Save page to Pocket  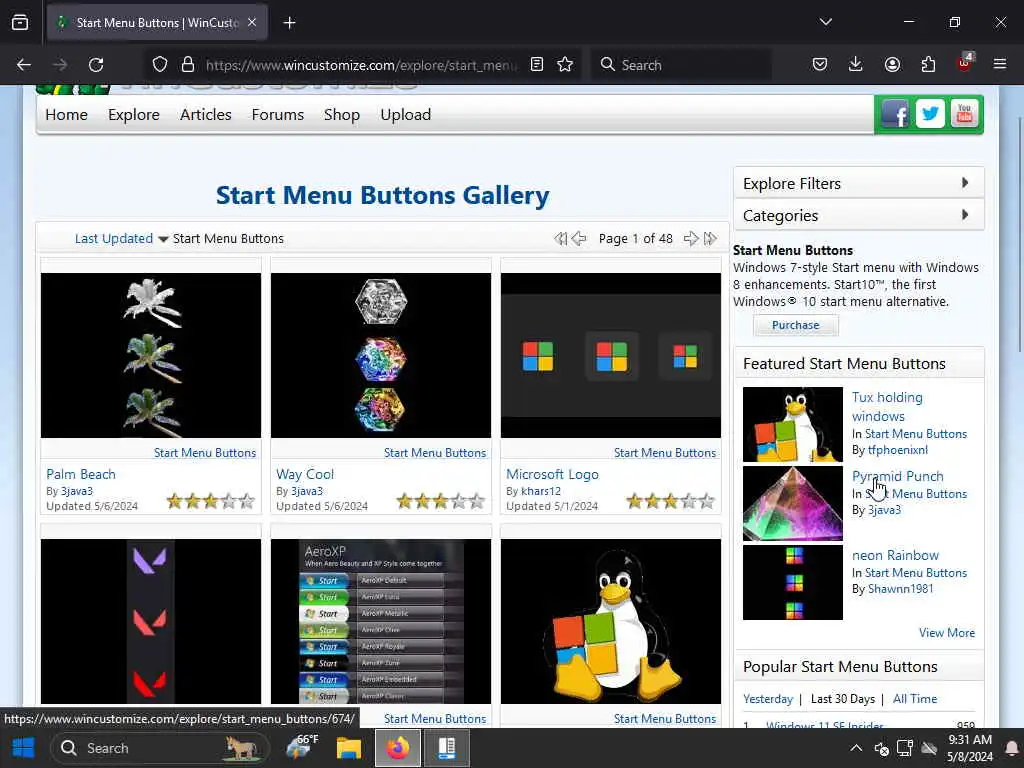[820, 65]
